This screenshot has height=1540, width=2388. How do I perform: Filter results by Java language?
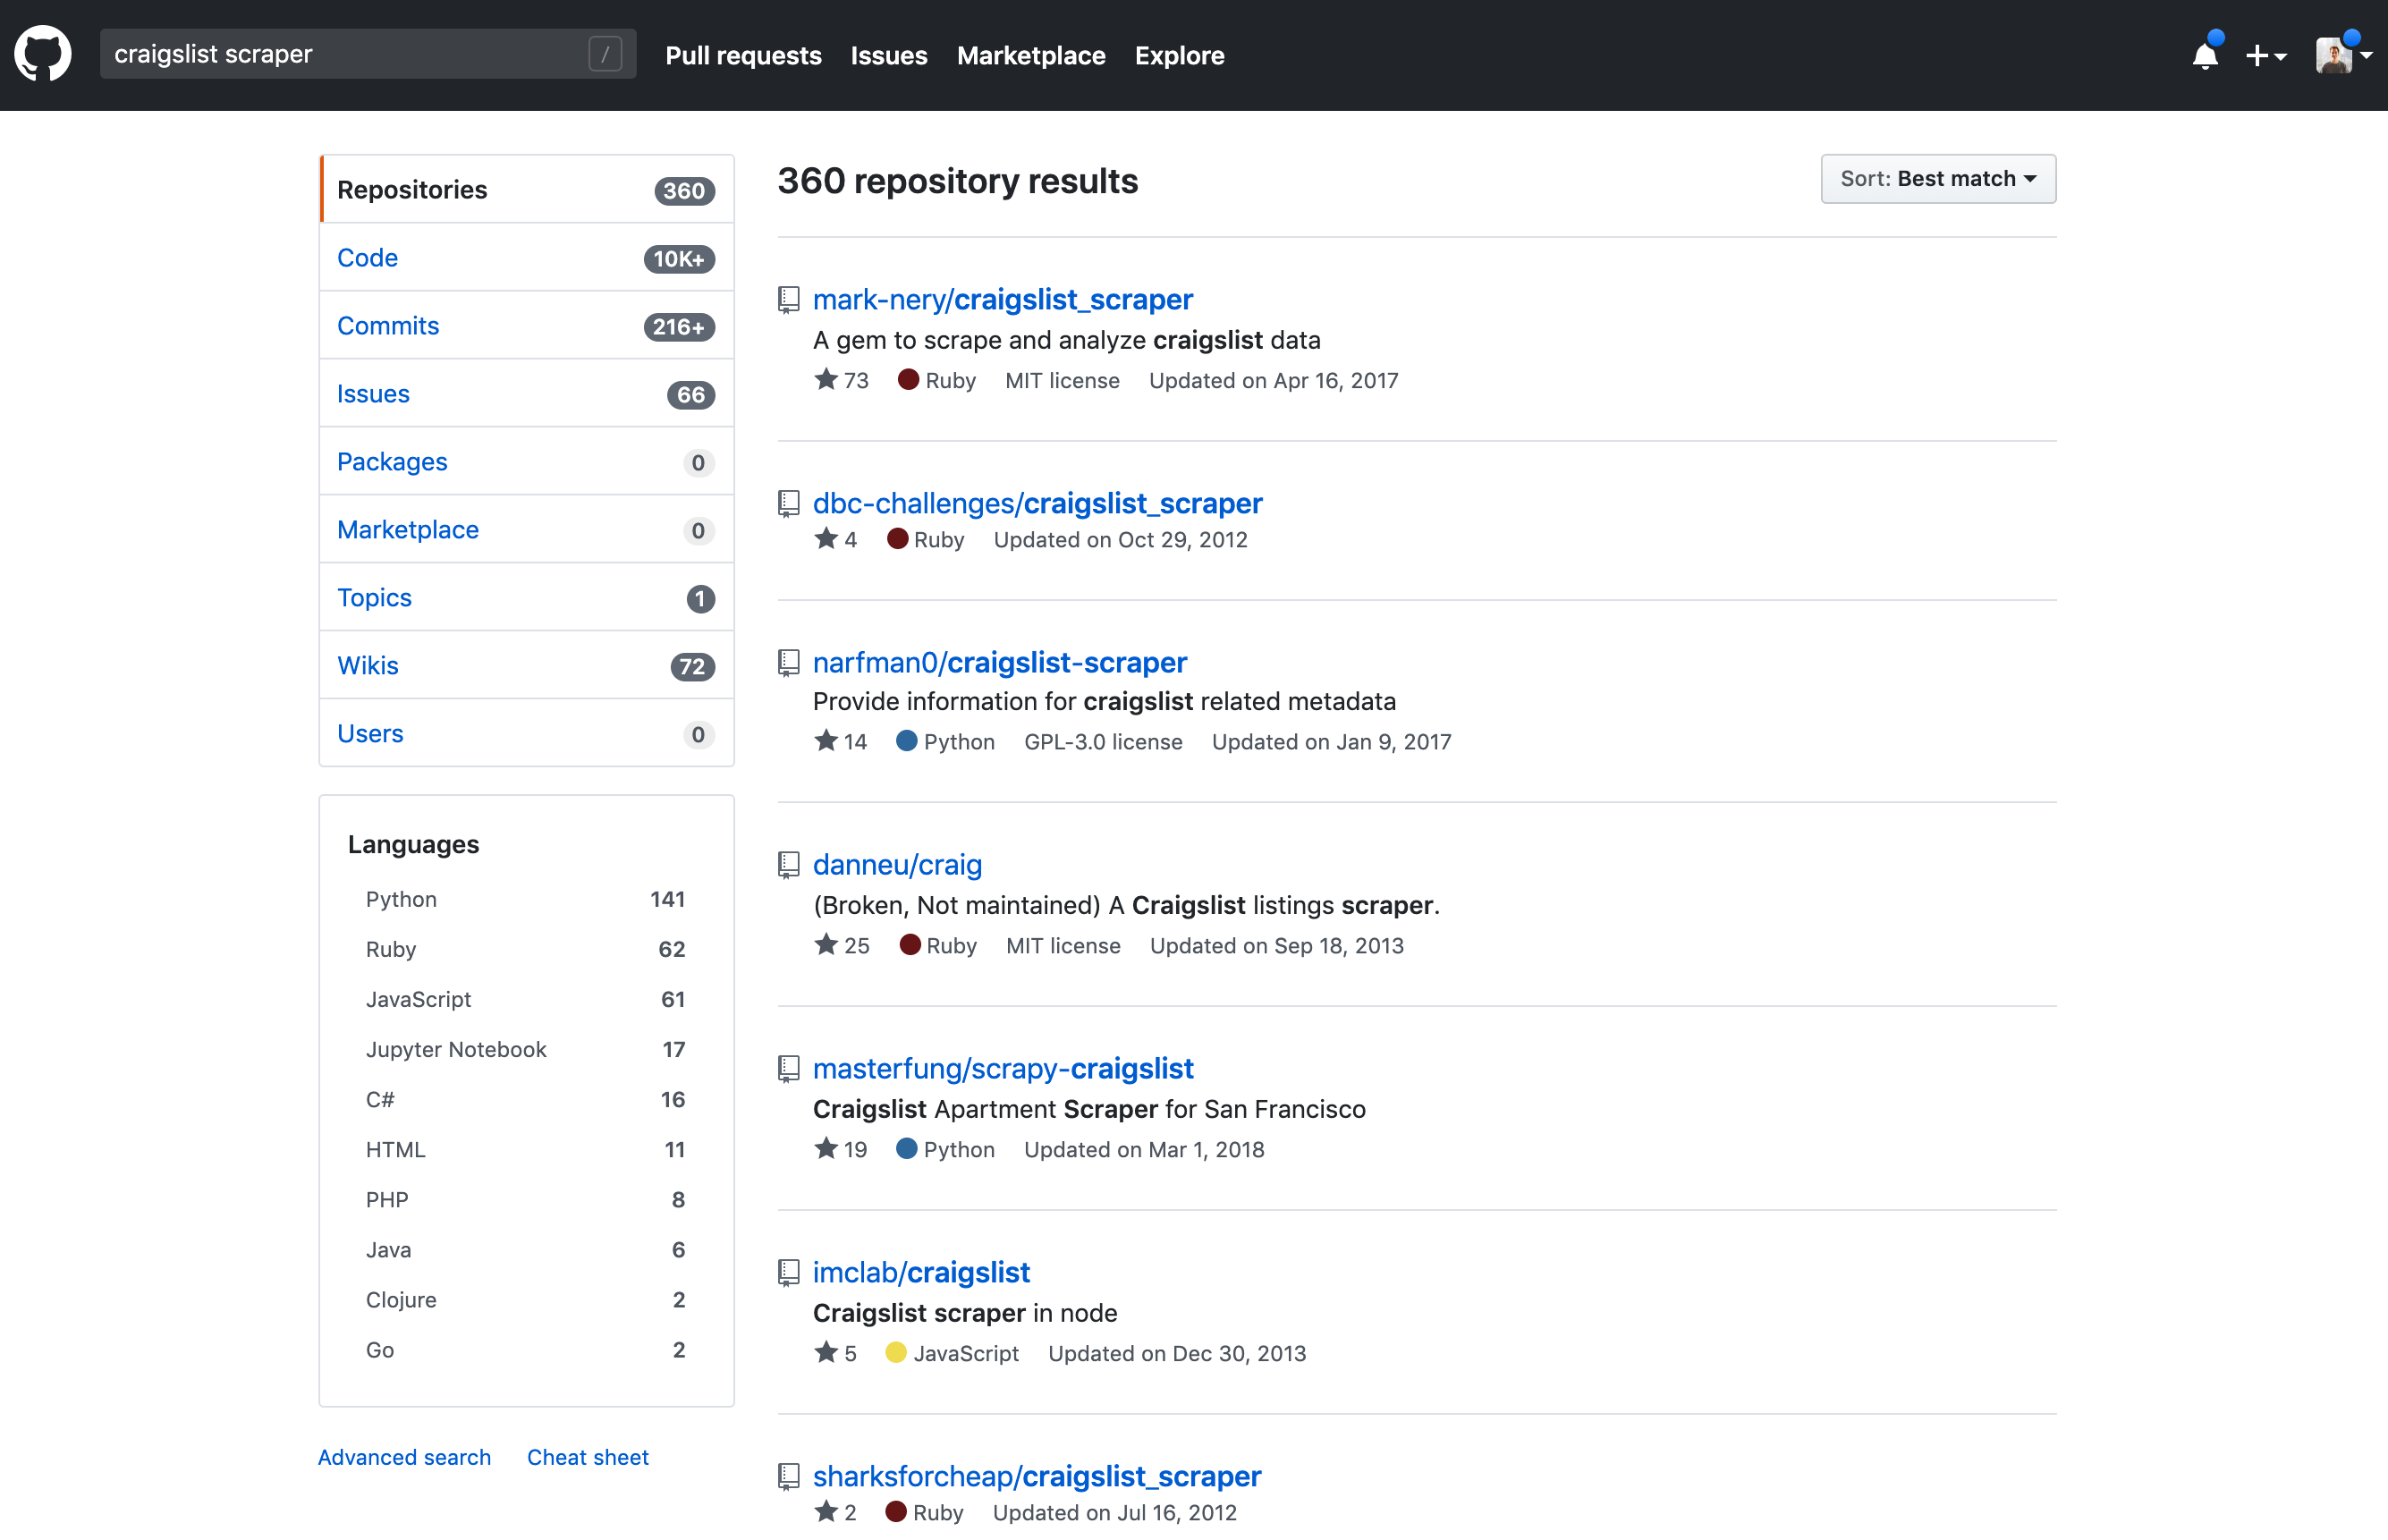(x=526, y=1249)
